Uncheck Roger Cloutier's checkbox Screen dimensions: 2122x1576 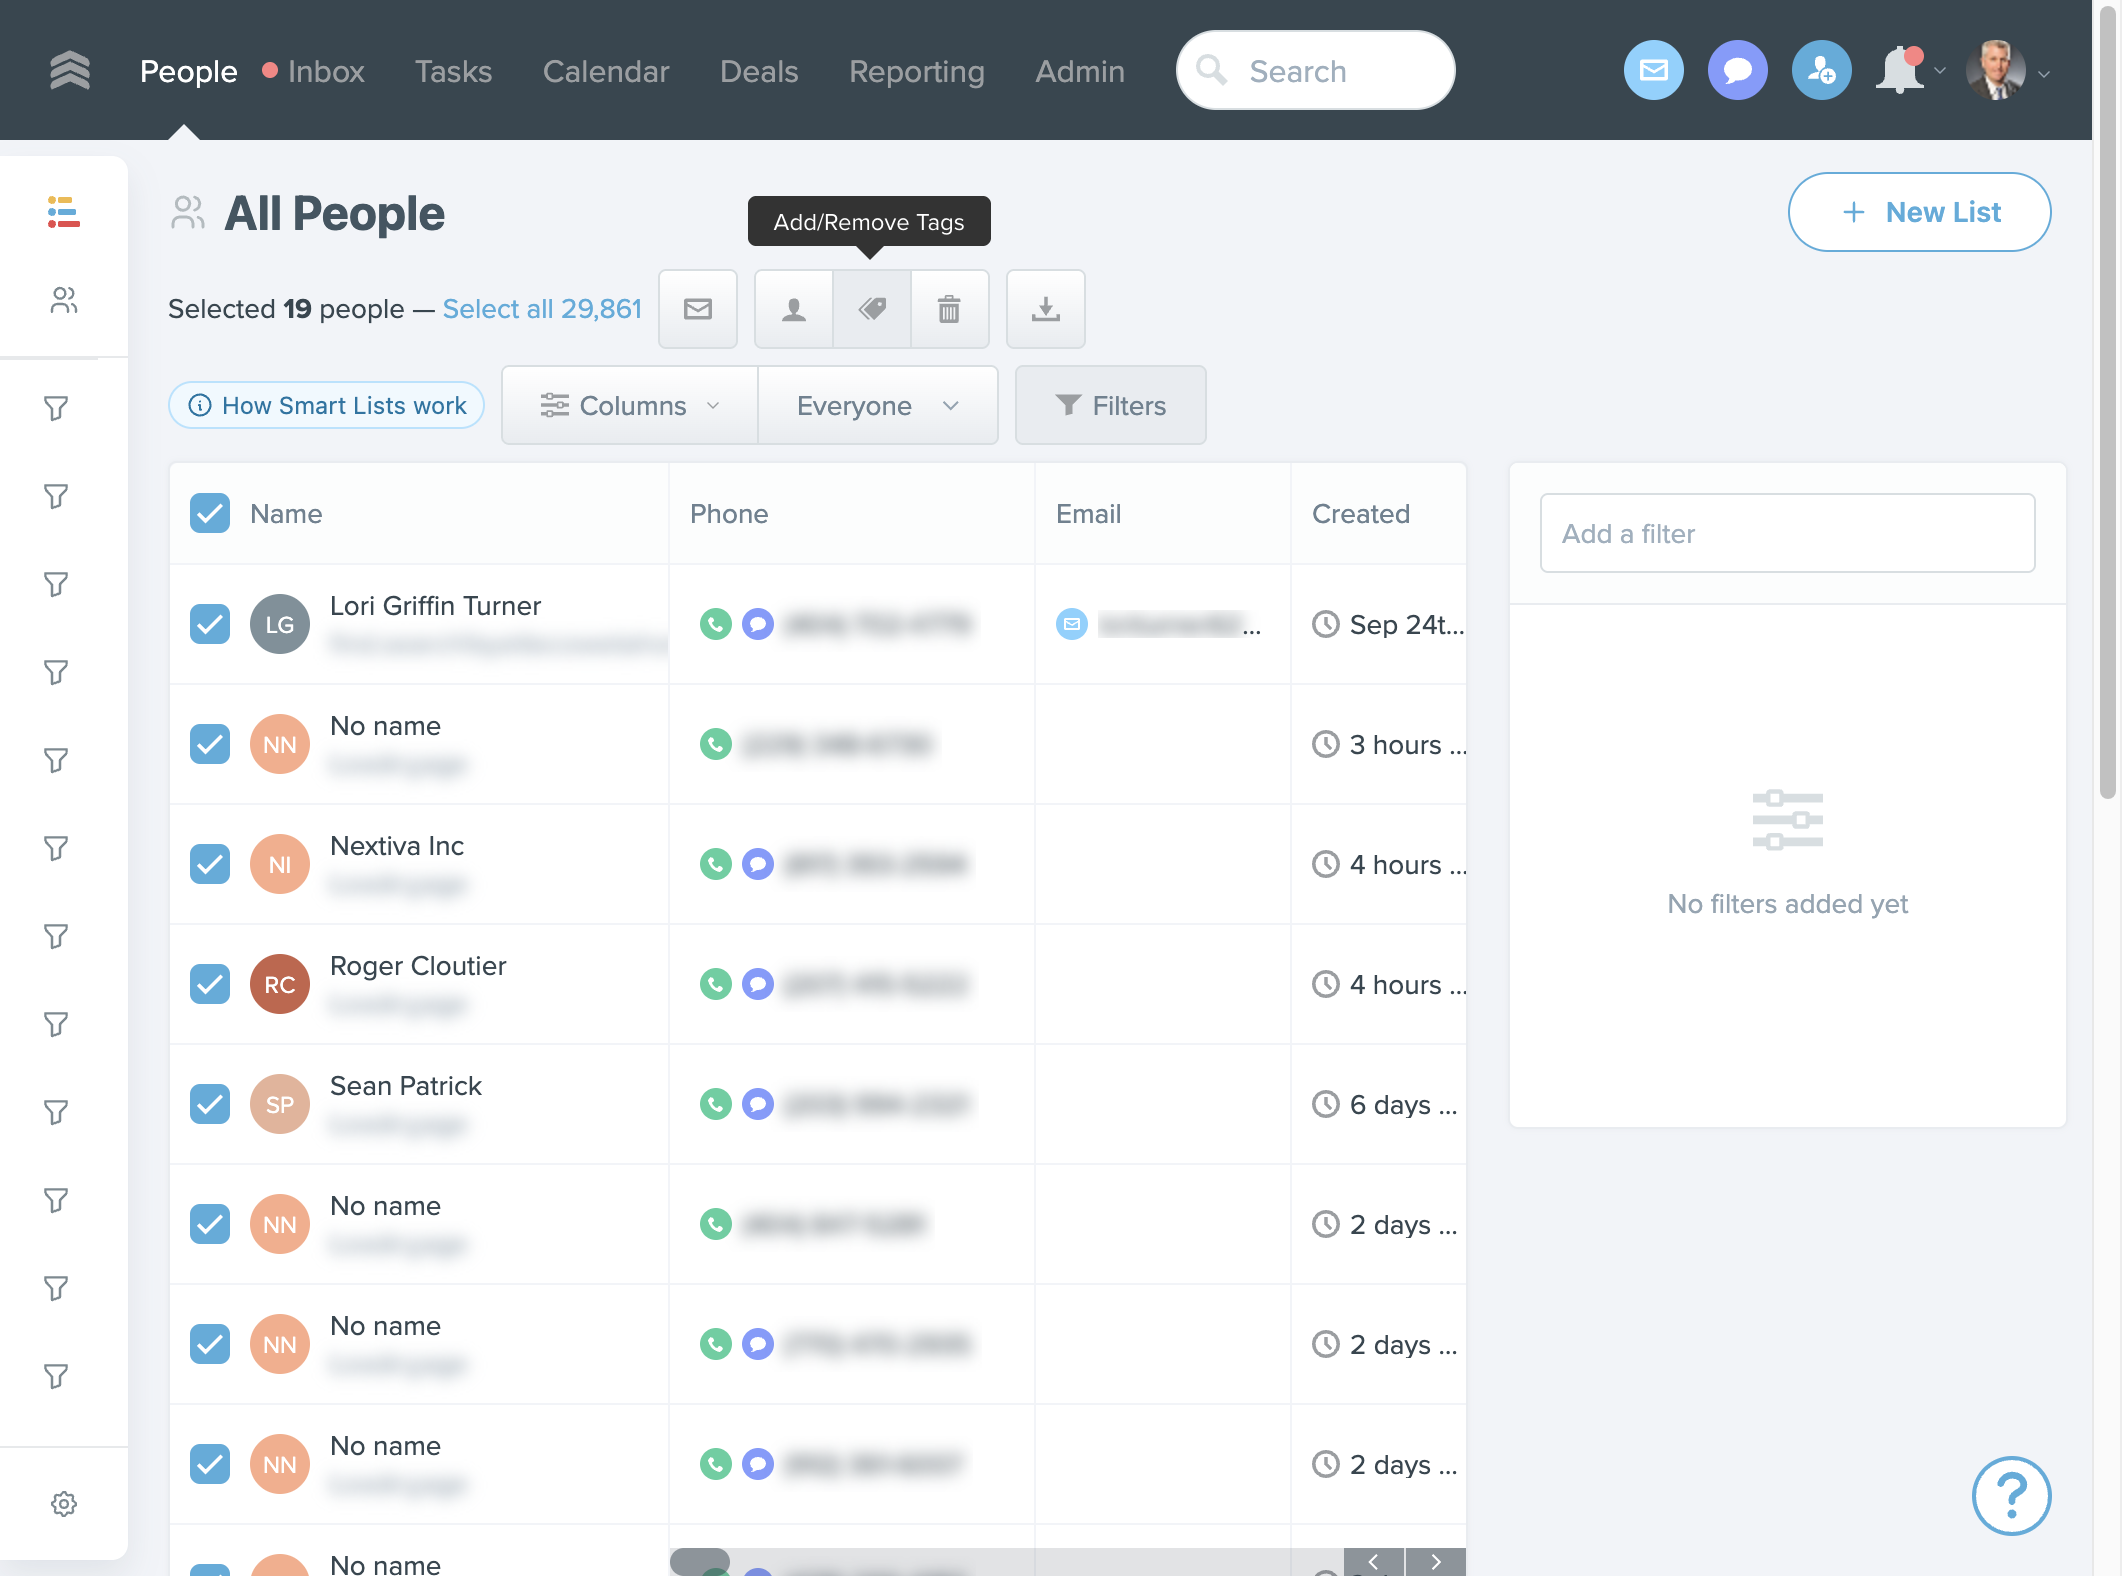point(210,984)
